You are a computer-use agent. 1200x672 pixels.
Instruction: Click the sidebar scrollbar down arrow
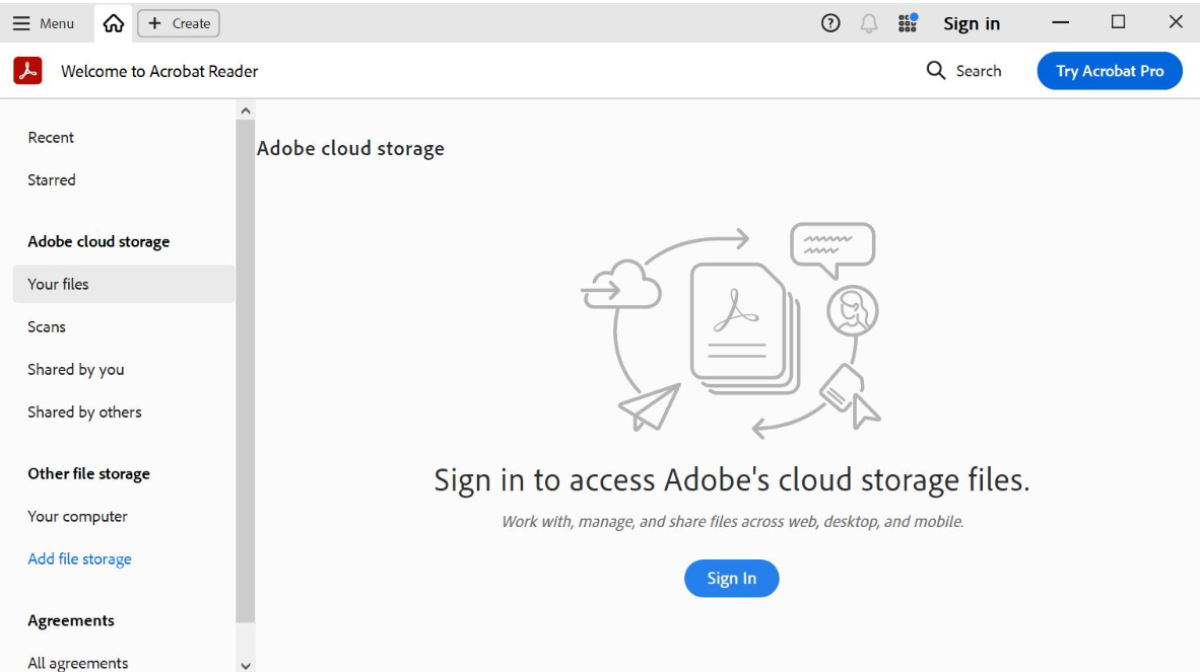pyautogui.click(x=245, y=664)
